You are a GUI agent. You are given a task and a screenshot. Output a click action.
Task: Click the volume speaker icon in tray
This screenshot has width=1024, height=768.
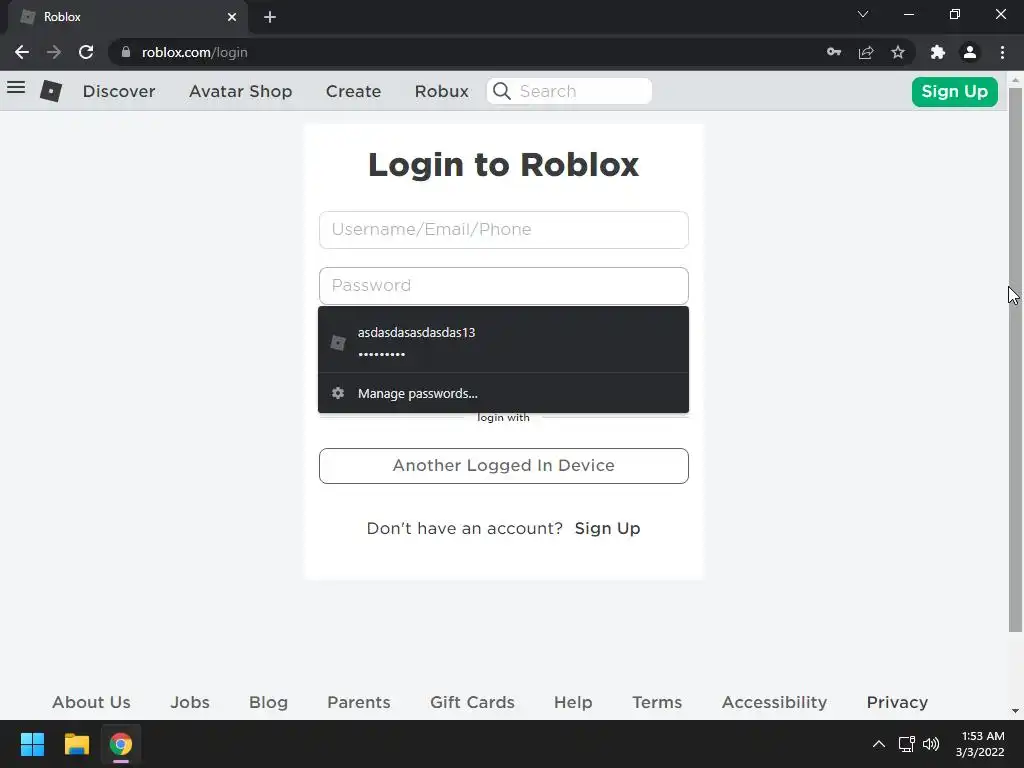(931, 744)
